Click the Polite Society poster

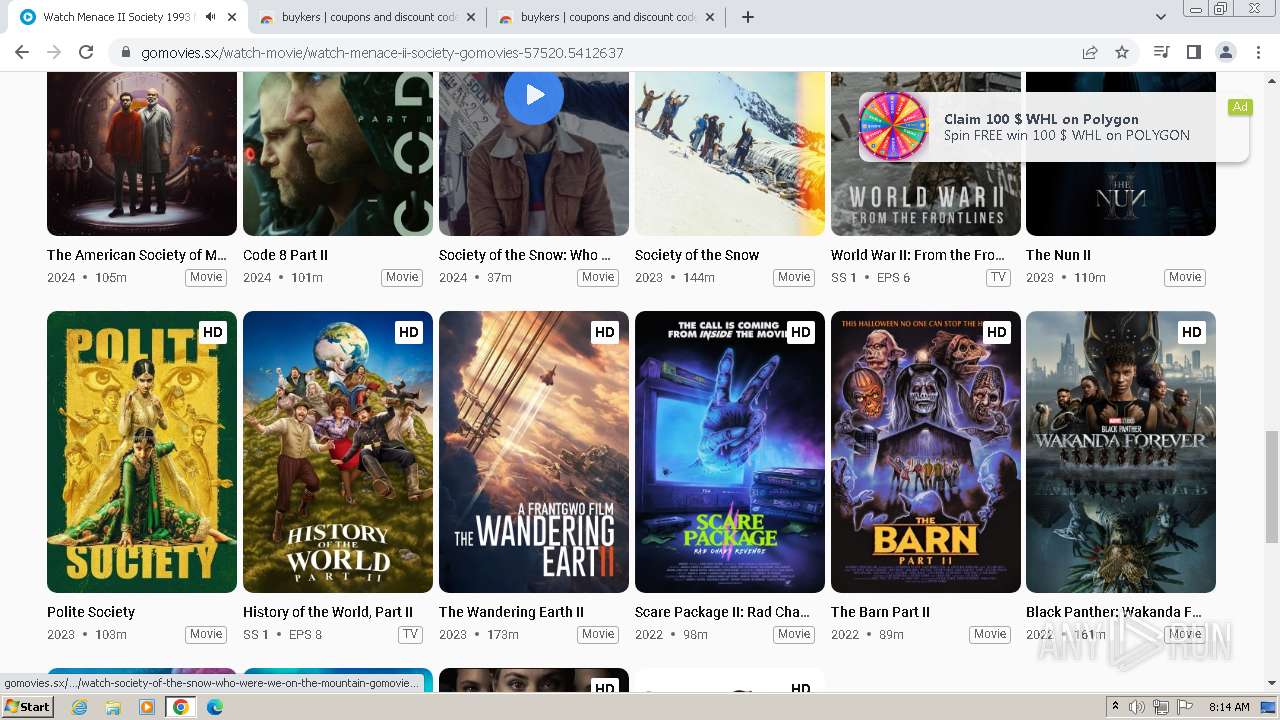coord(142,452)
